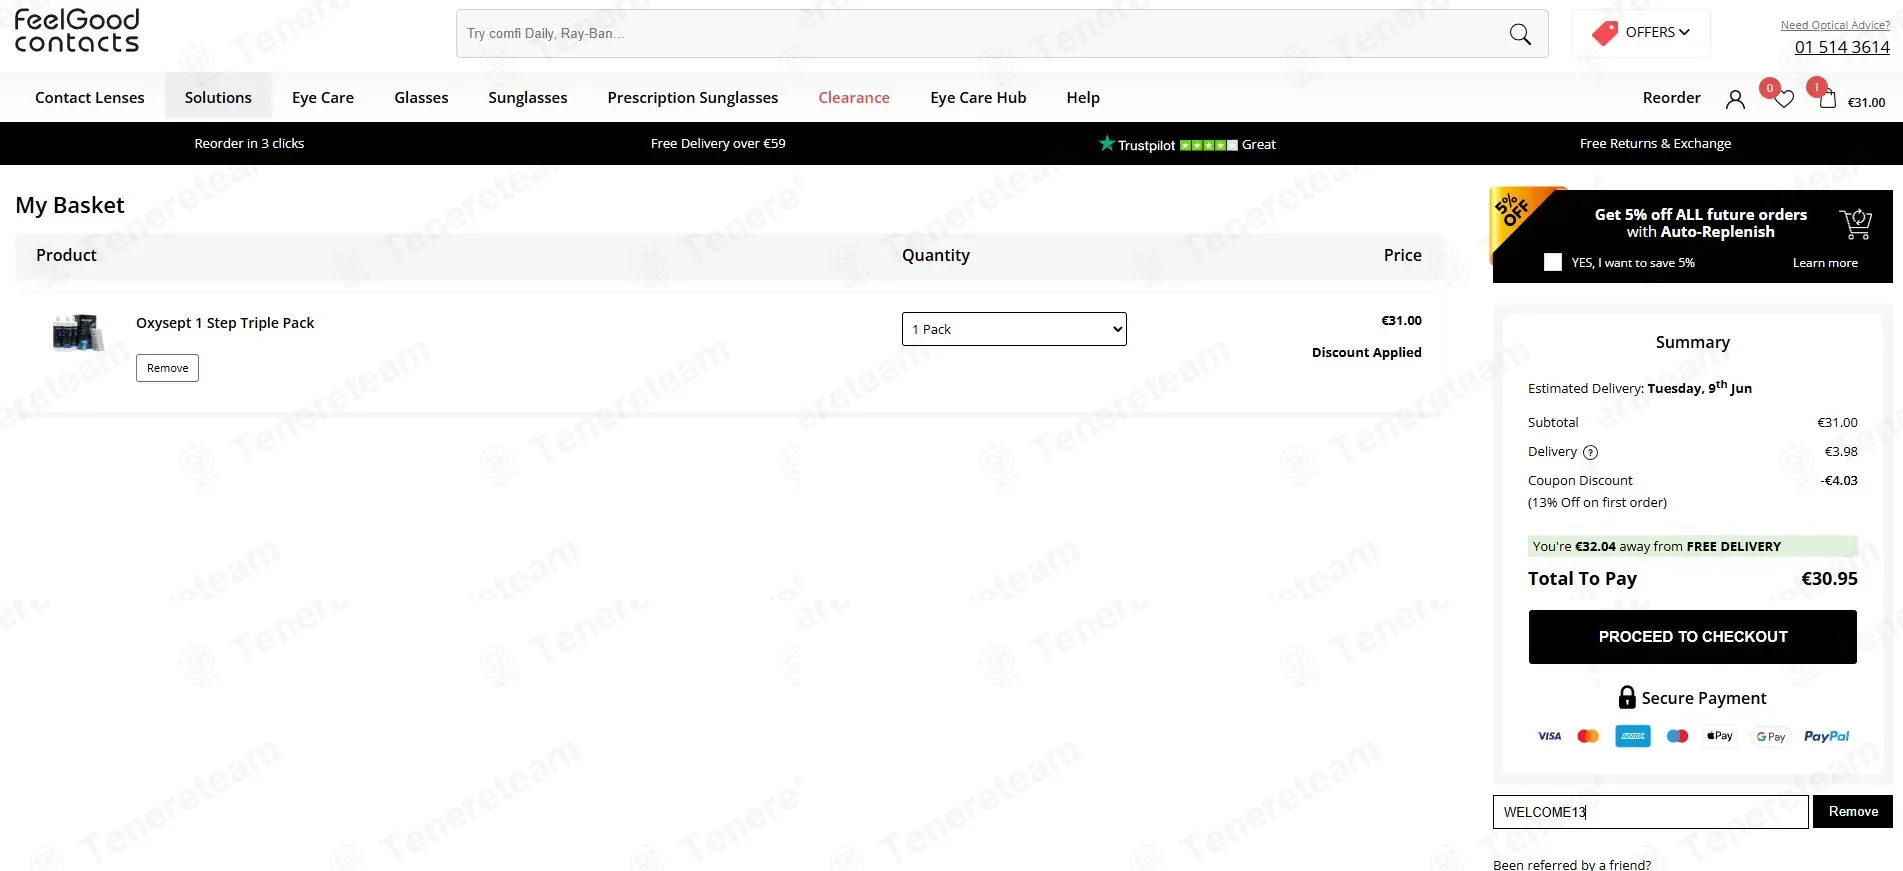Image resolution: width=1903 pixels, height=871 pixels.
Task: Click 'Need Optical Advice?' link
Action: pos(1835,25)
